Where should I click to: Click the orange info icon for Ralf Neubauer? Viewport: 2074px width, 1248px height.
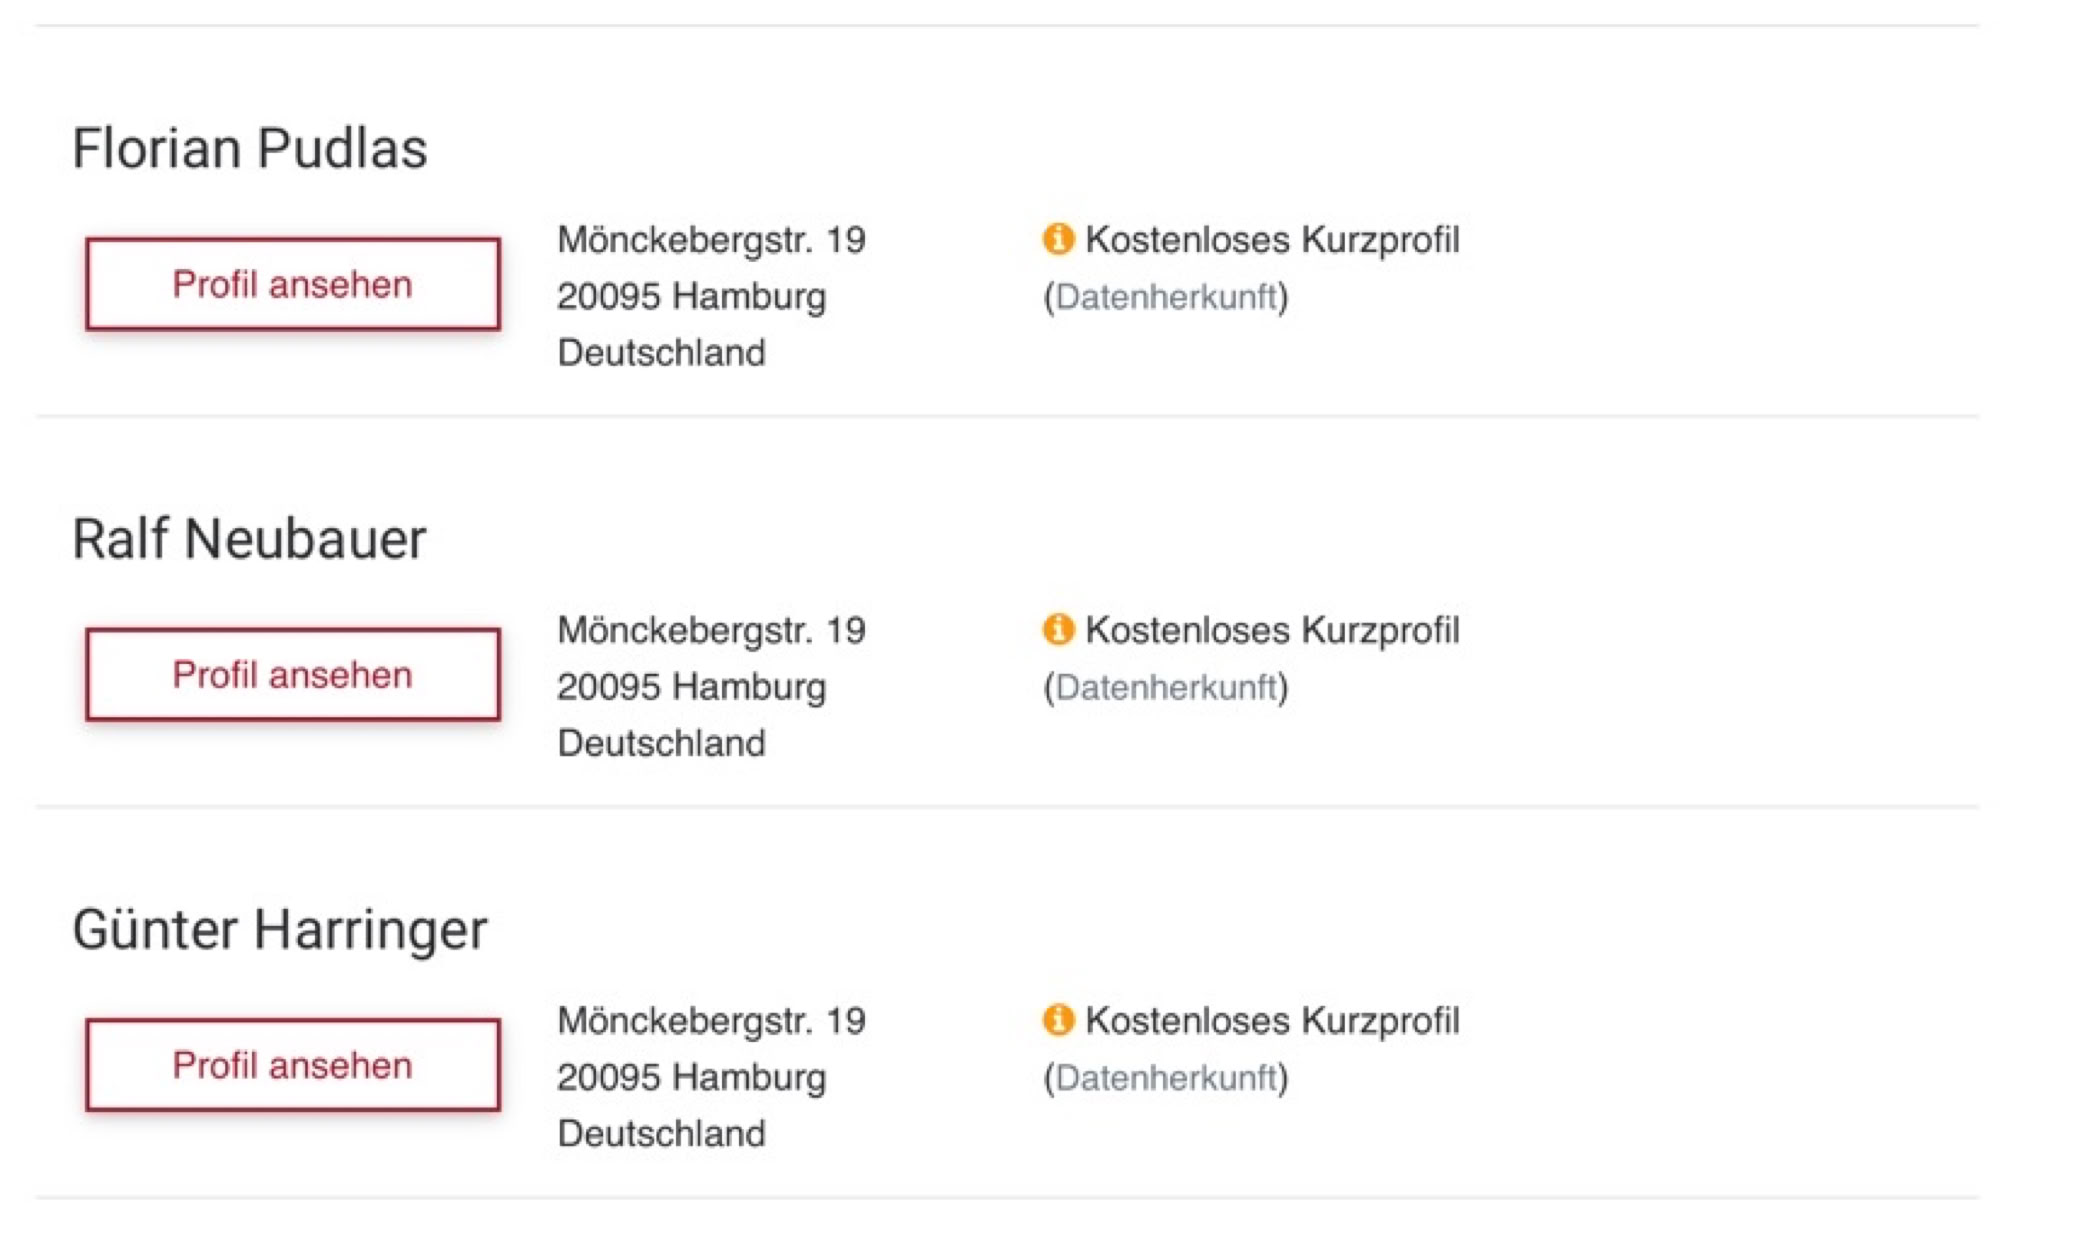point(1057,629)
